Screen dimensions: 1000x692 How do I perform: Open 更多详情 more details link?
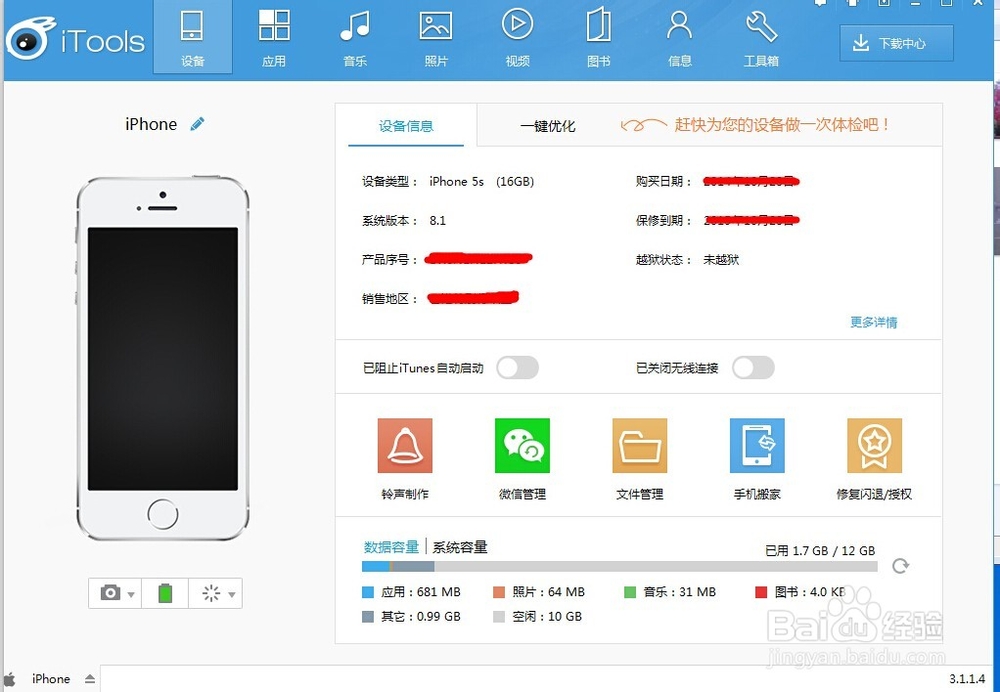[x=873, y=322]
